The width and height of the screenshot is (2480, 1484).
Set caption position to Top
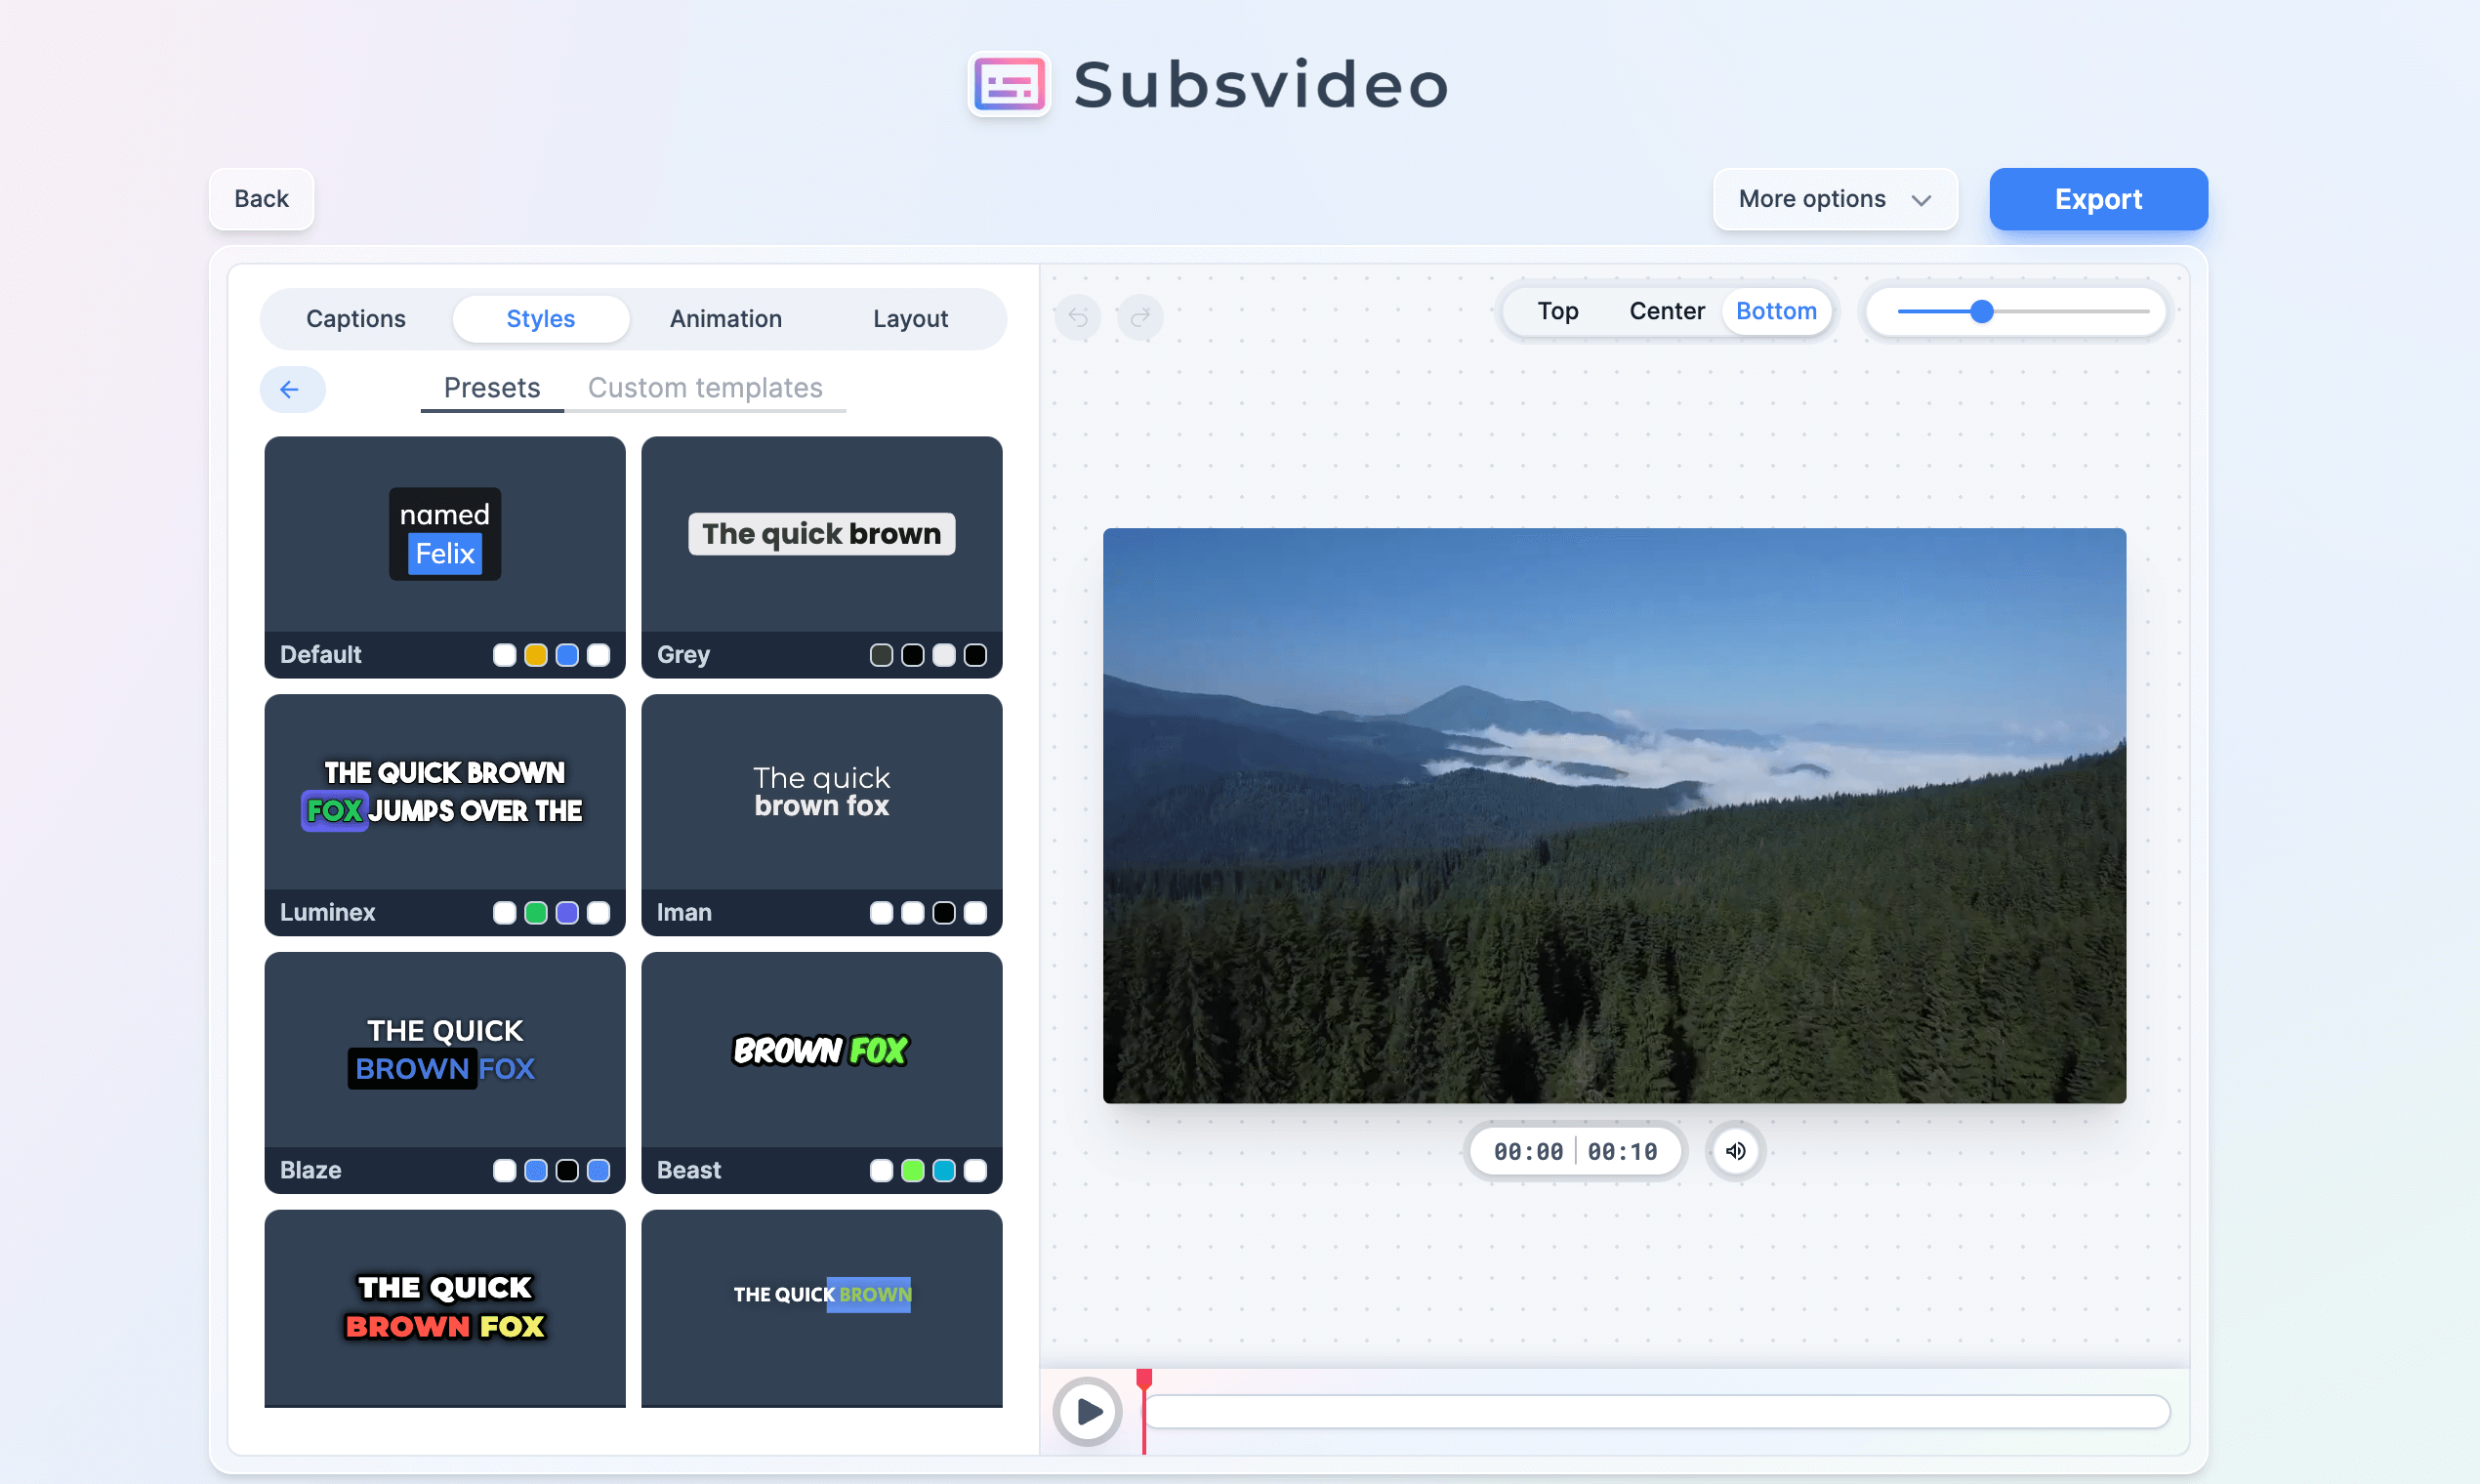[1557, 311]
